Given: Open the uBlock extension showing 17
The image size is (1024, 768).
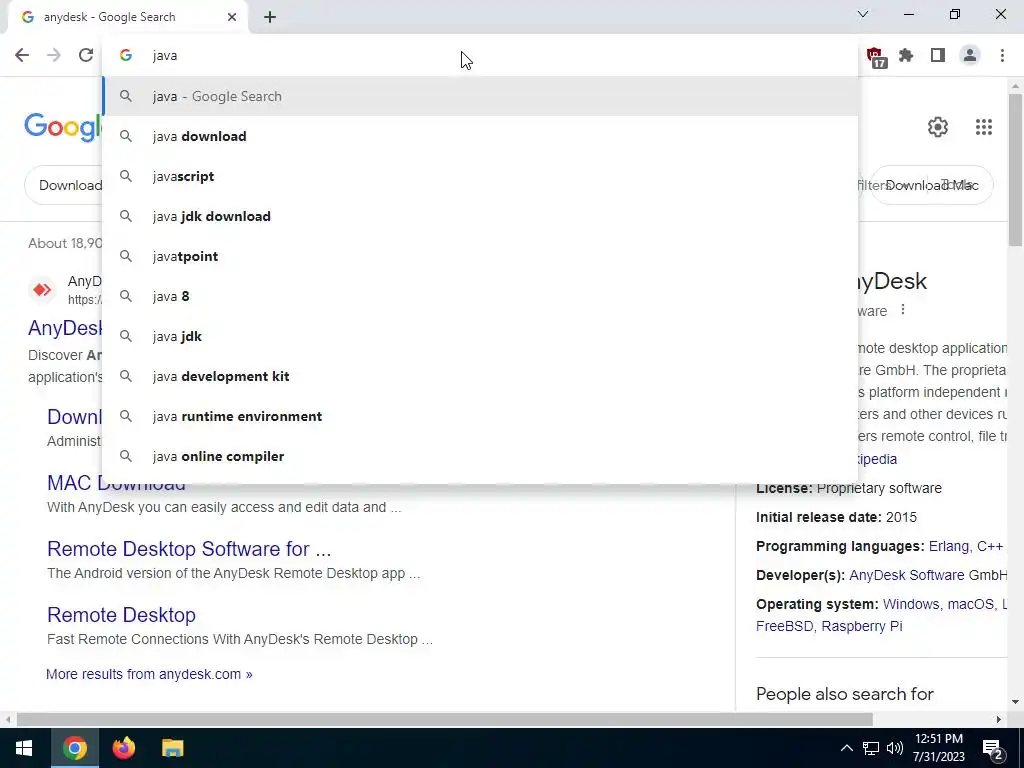Looking at the screenshot, I should [876, 57].
